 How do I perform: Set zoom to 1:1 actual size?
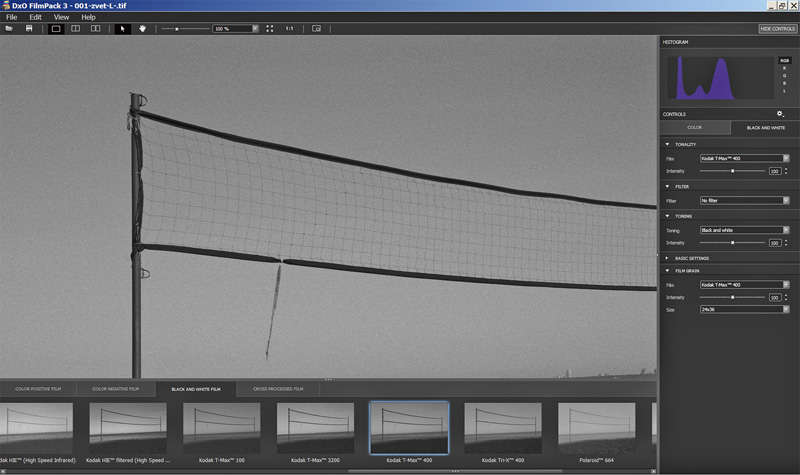point(289,29)
